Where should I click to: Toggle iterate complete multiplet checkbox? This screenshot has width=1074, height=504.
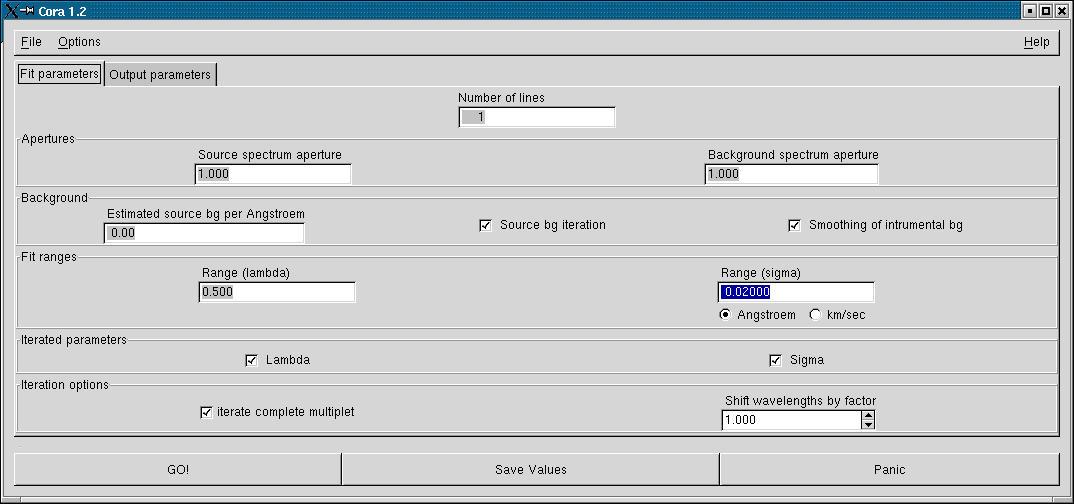(x=207, y=412)
